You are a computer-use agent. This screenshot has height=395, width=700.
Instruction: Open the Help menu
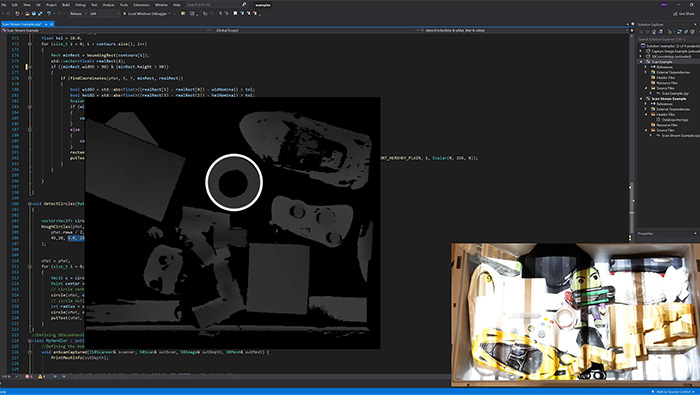point(177,5)
